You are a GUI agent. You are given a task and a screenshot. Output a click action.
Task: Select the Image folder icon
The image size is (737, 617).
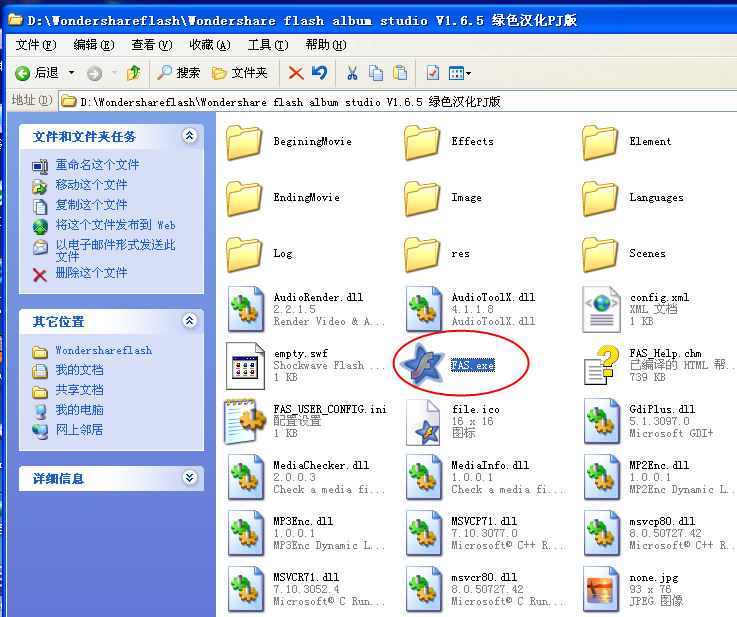[x=422, y=198]
